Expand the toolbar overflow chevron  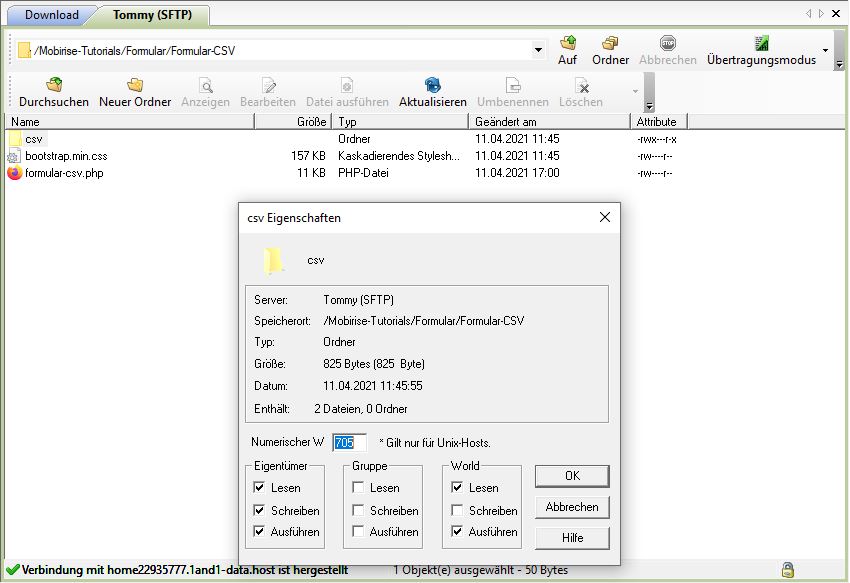coord(648,106)
